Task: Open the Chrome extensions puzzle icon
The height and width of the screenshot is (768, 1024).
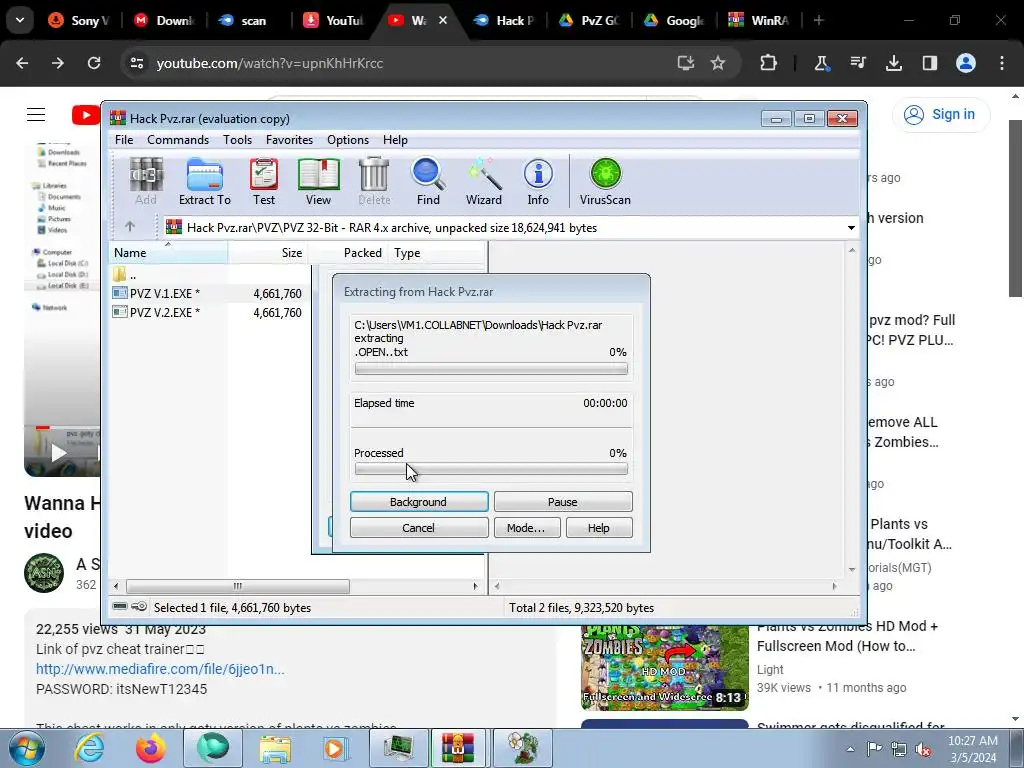Action: tap(769, 63)
